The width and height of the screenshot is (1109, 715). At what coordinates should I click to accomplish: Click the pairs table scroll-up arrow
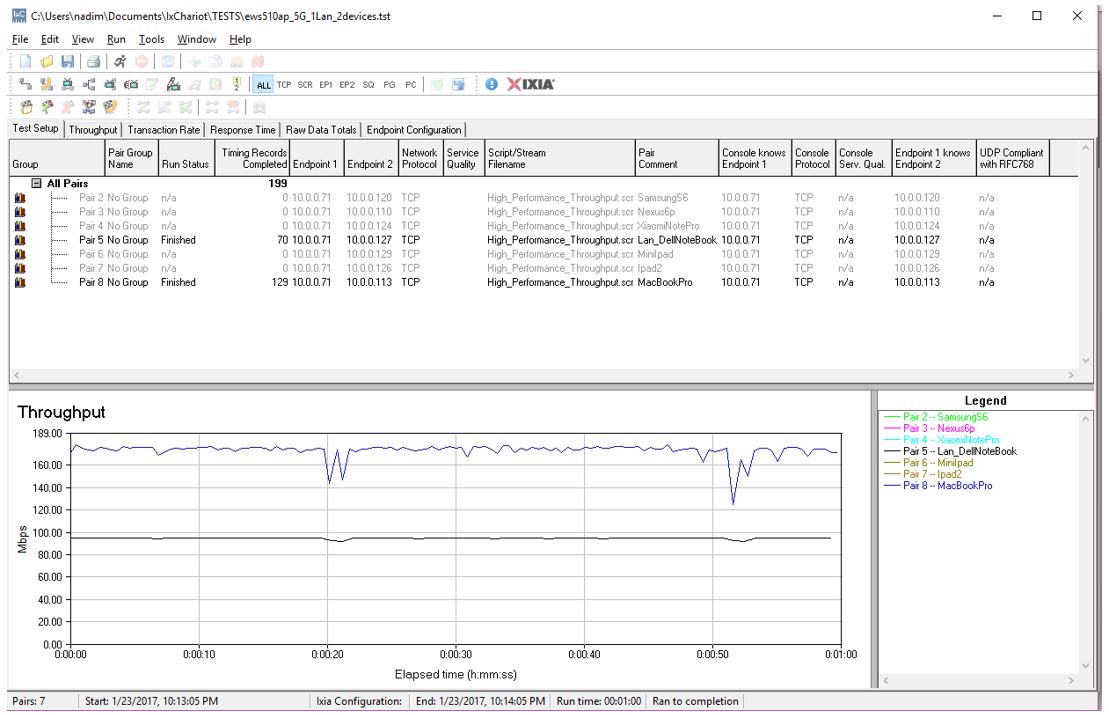point(1086,148)
